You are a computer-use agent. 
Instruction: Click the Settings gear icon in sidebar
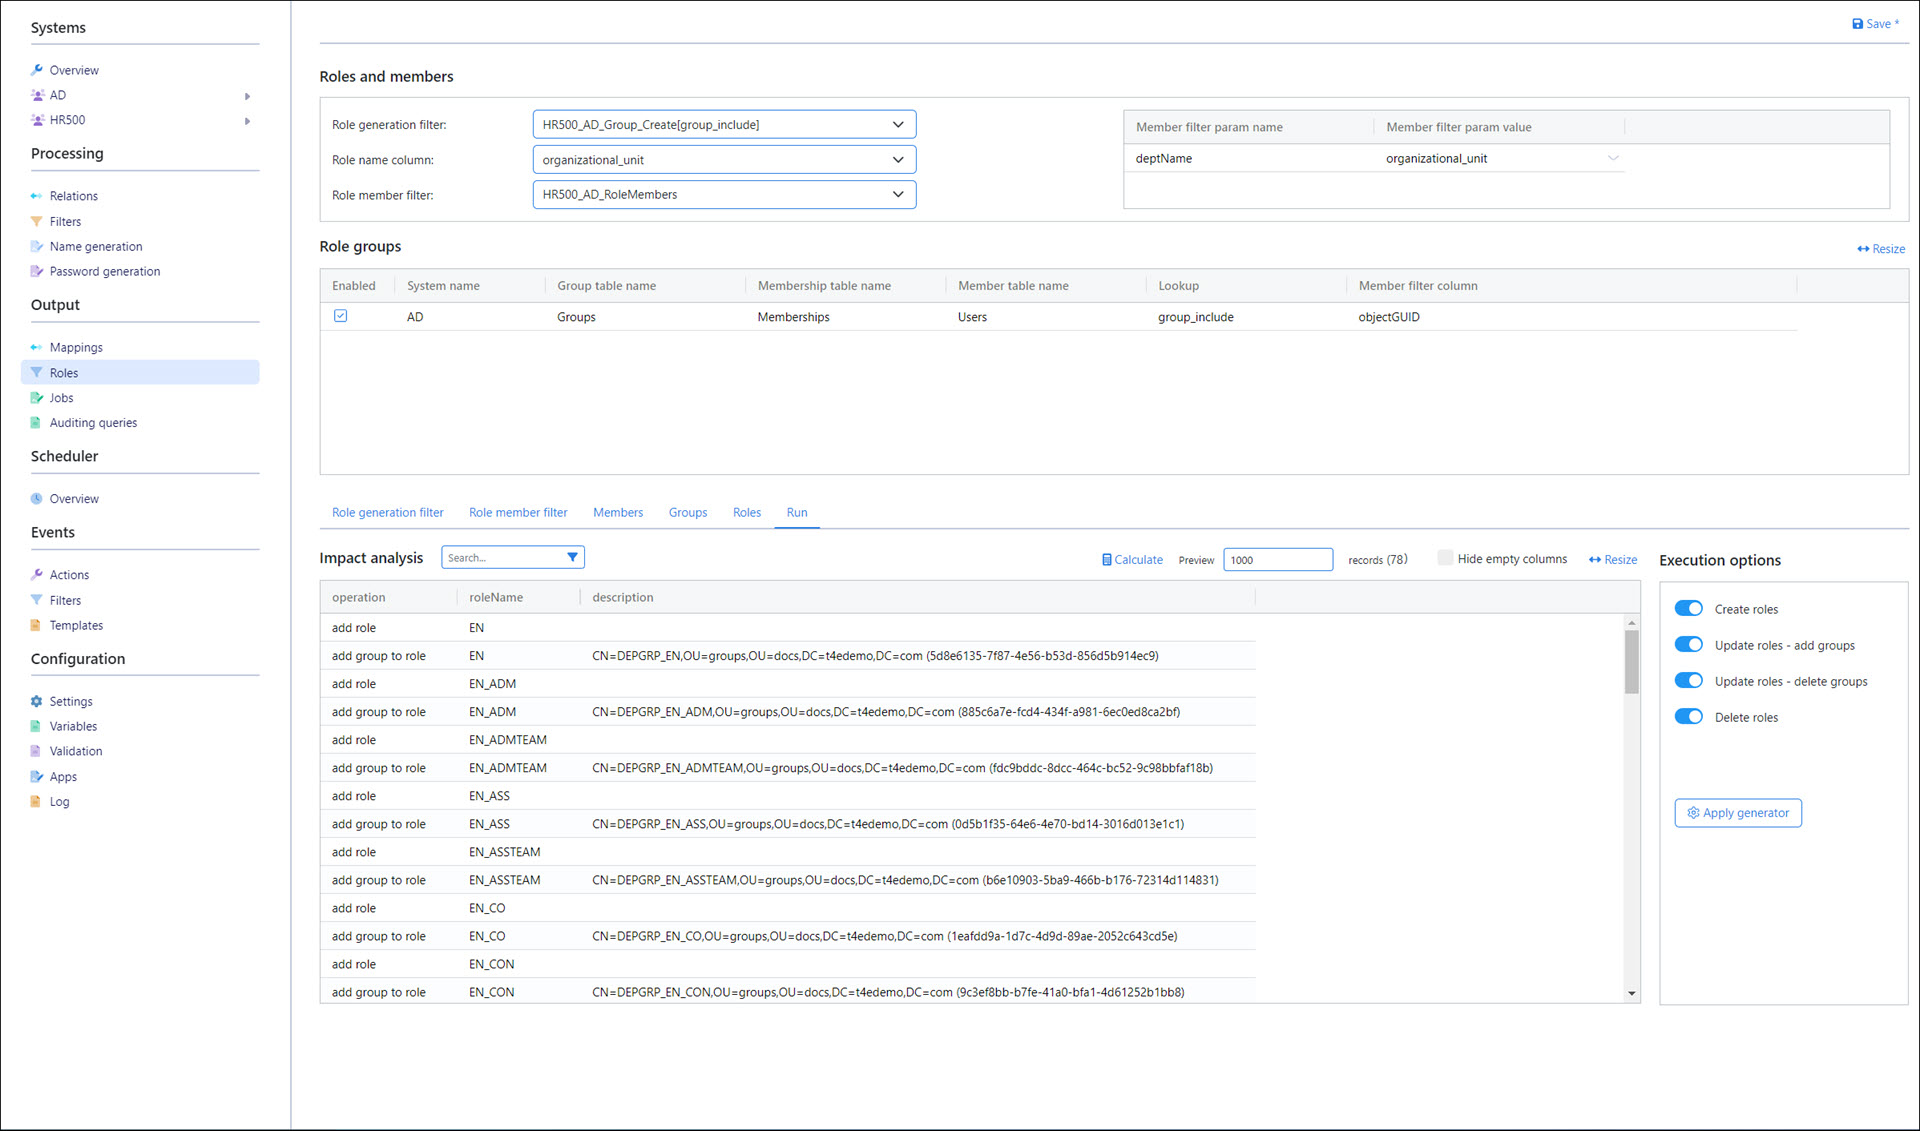37,702
